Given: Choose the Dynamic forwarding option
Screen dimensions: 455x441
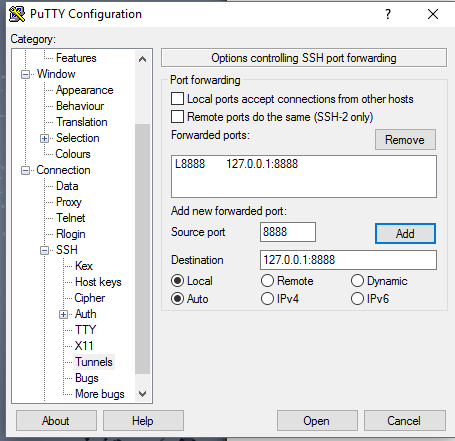Looking at the screenshot, I should click(x=357, y=281).
